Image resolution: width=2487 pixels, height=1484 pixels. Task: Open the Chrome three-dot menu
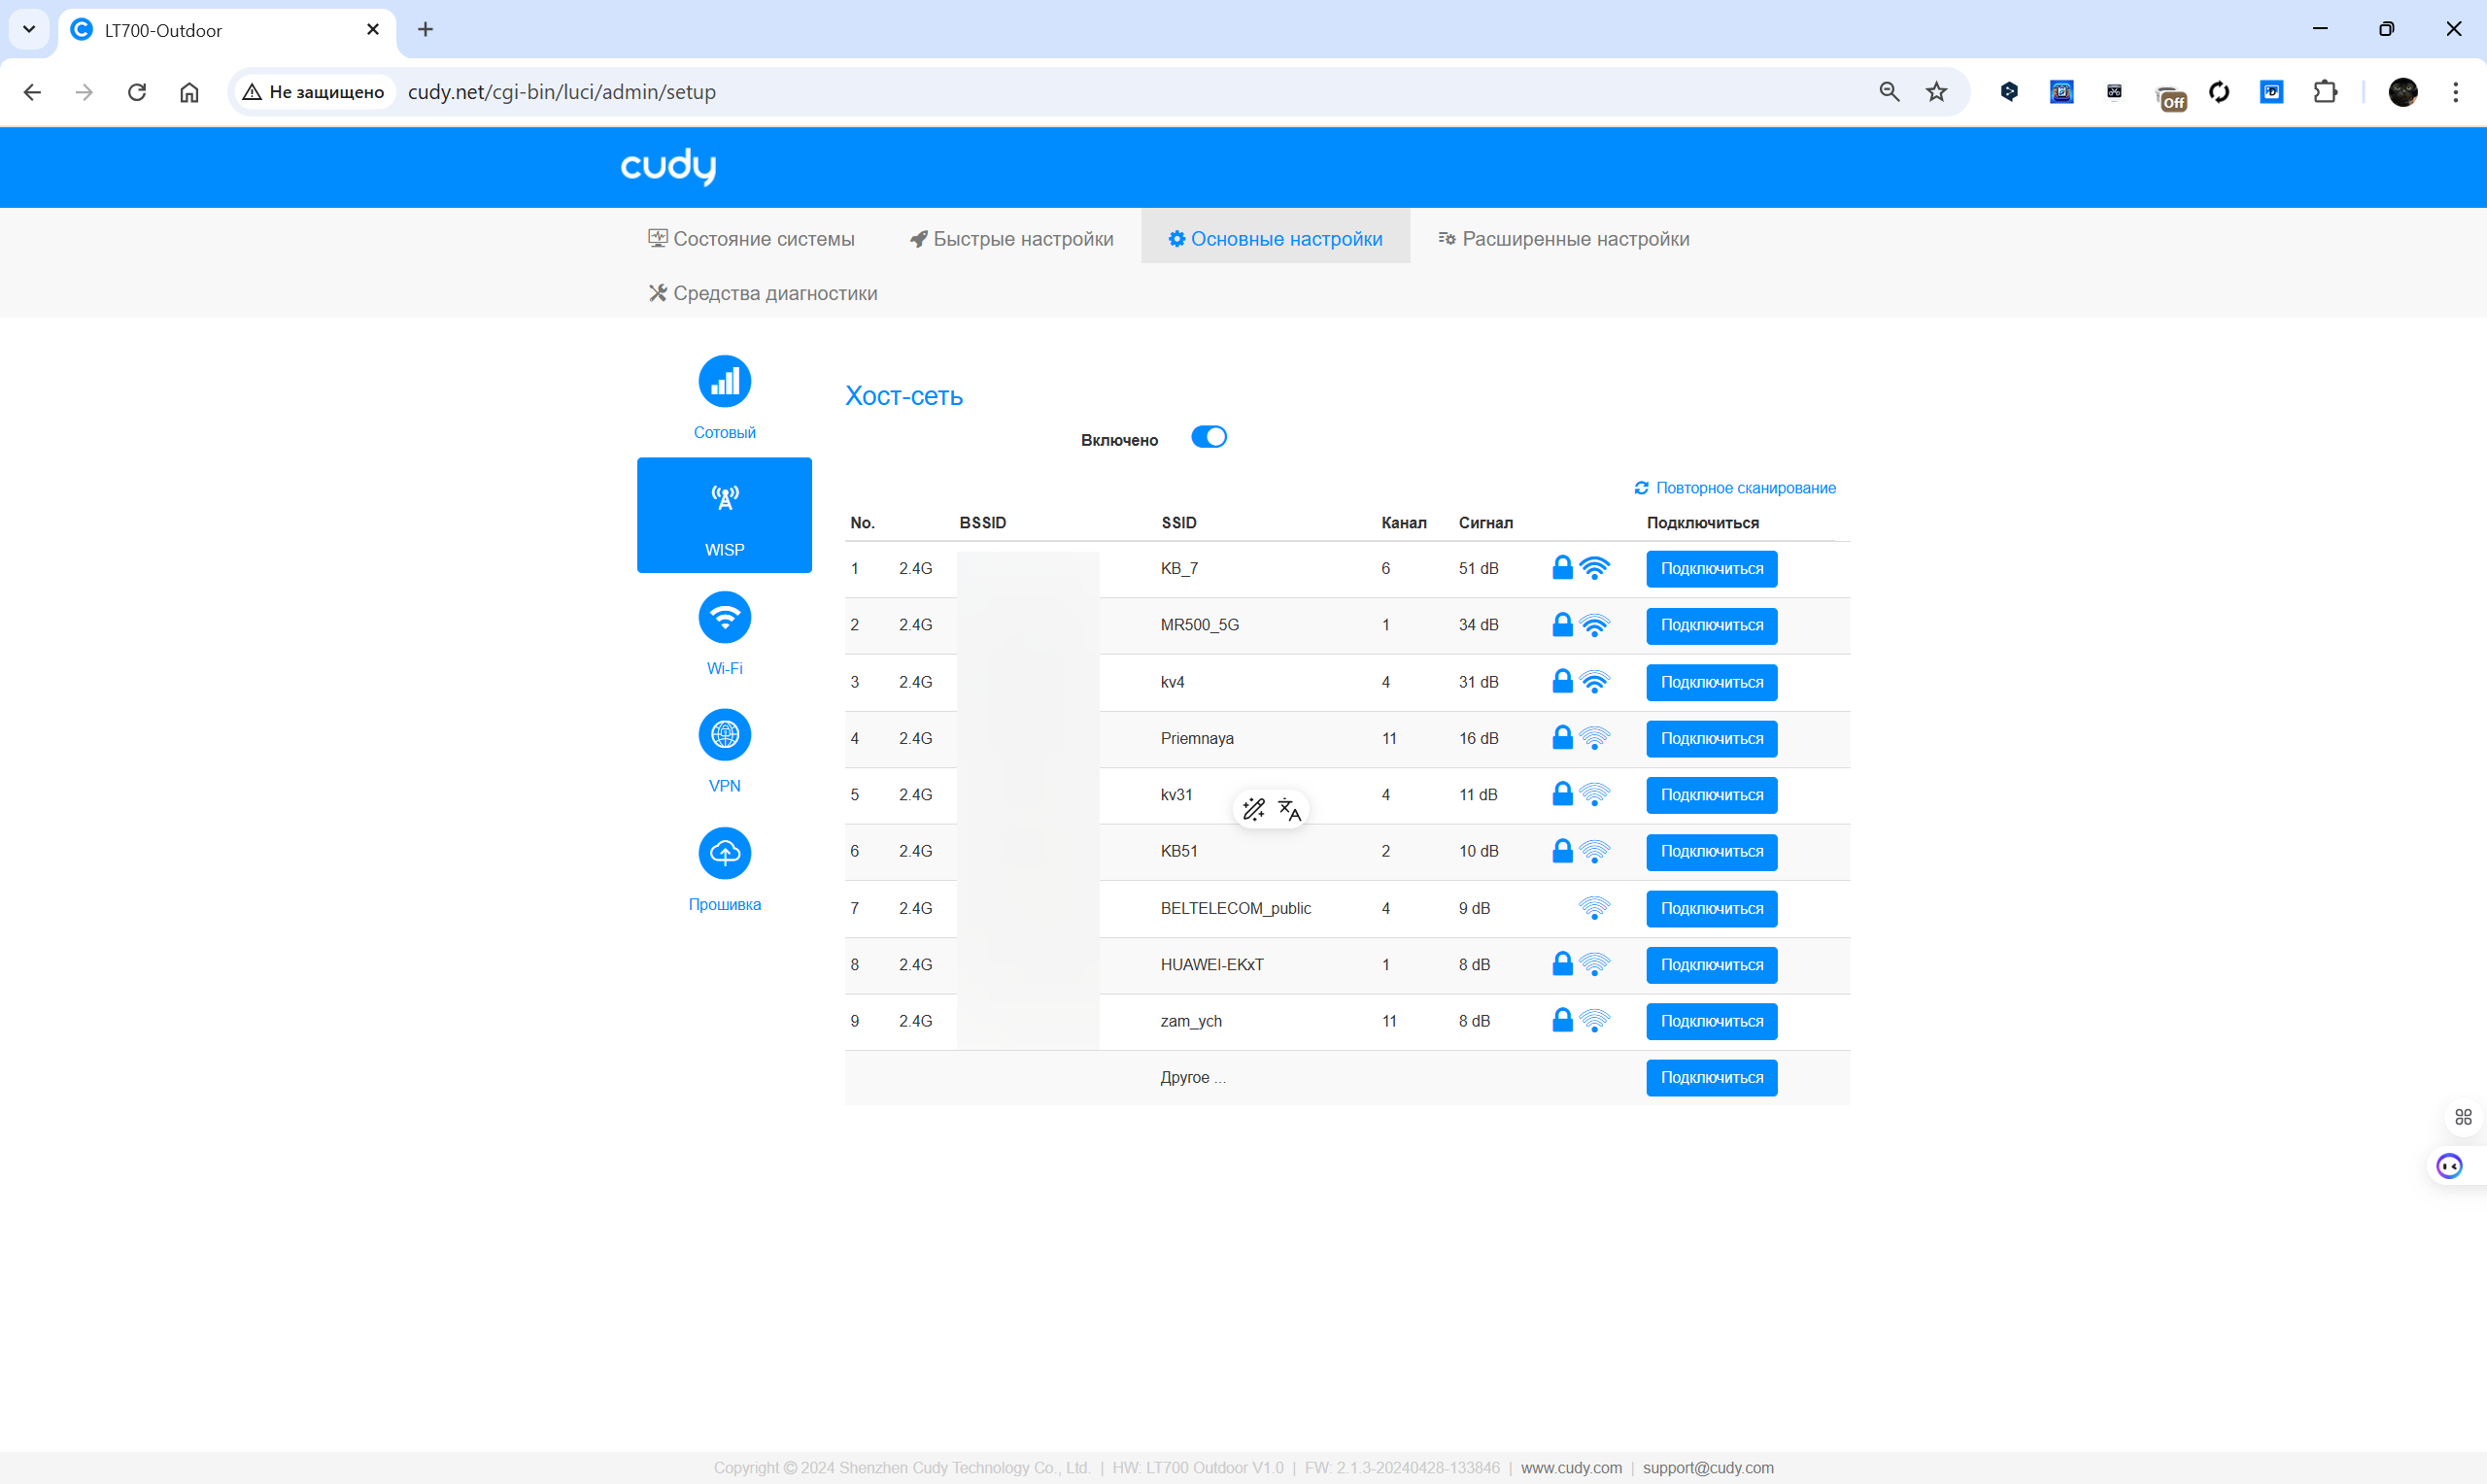tap(2455, 92)
